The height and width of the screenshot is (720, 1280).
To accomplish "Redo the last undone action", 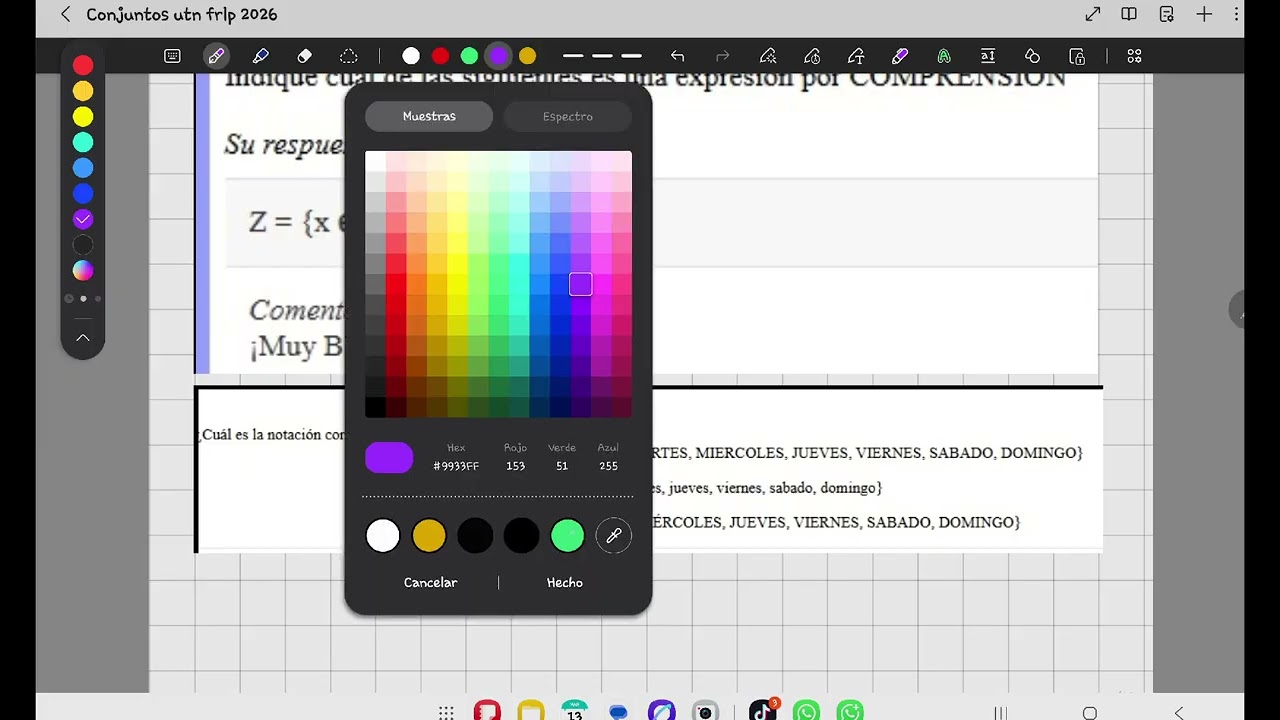I will [x=722, y=56].
